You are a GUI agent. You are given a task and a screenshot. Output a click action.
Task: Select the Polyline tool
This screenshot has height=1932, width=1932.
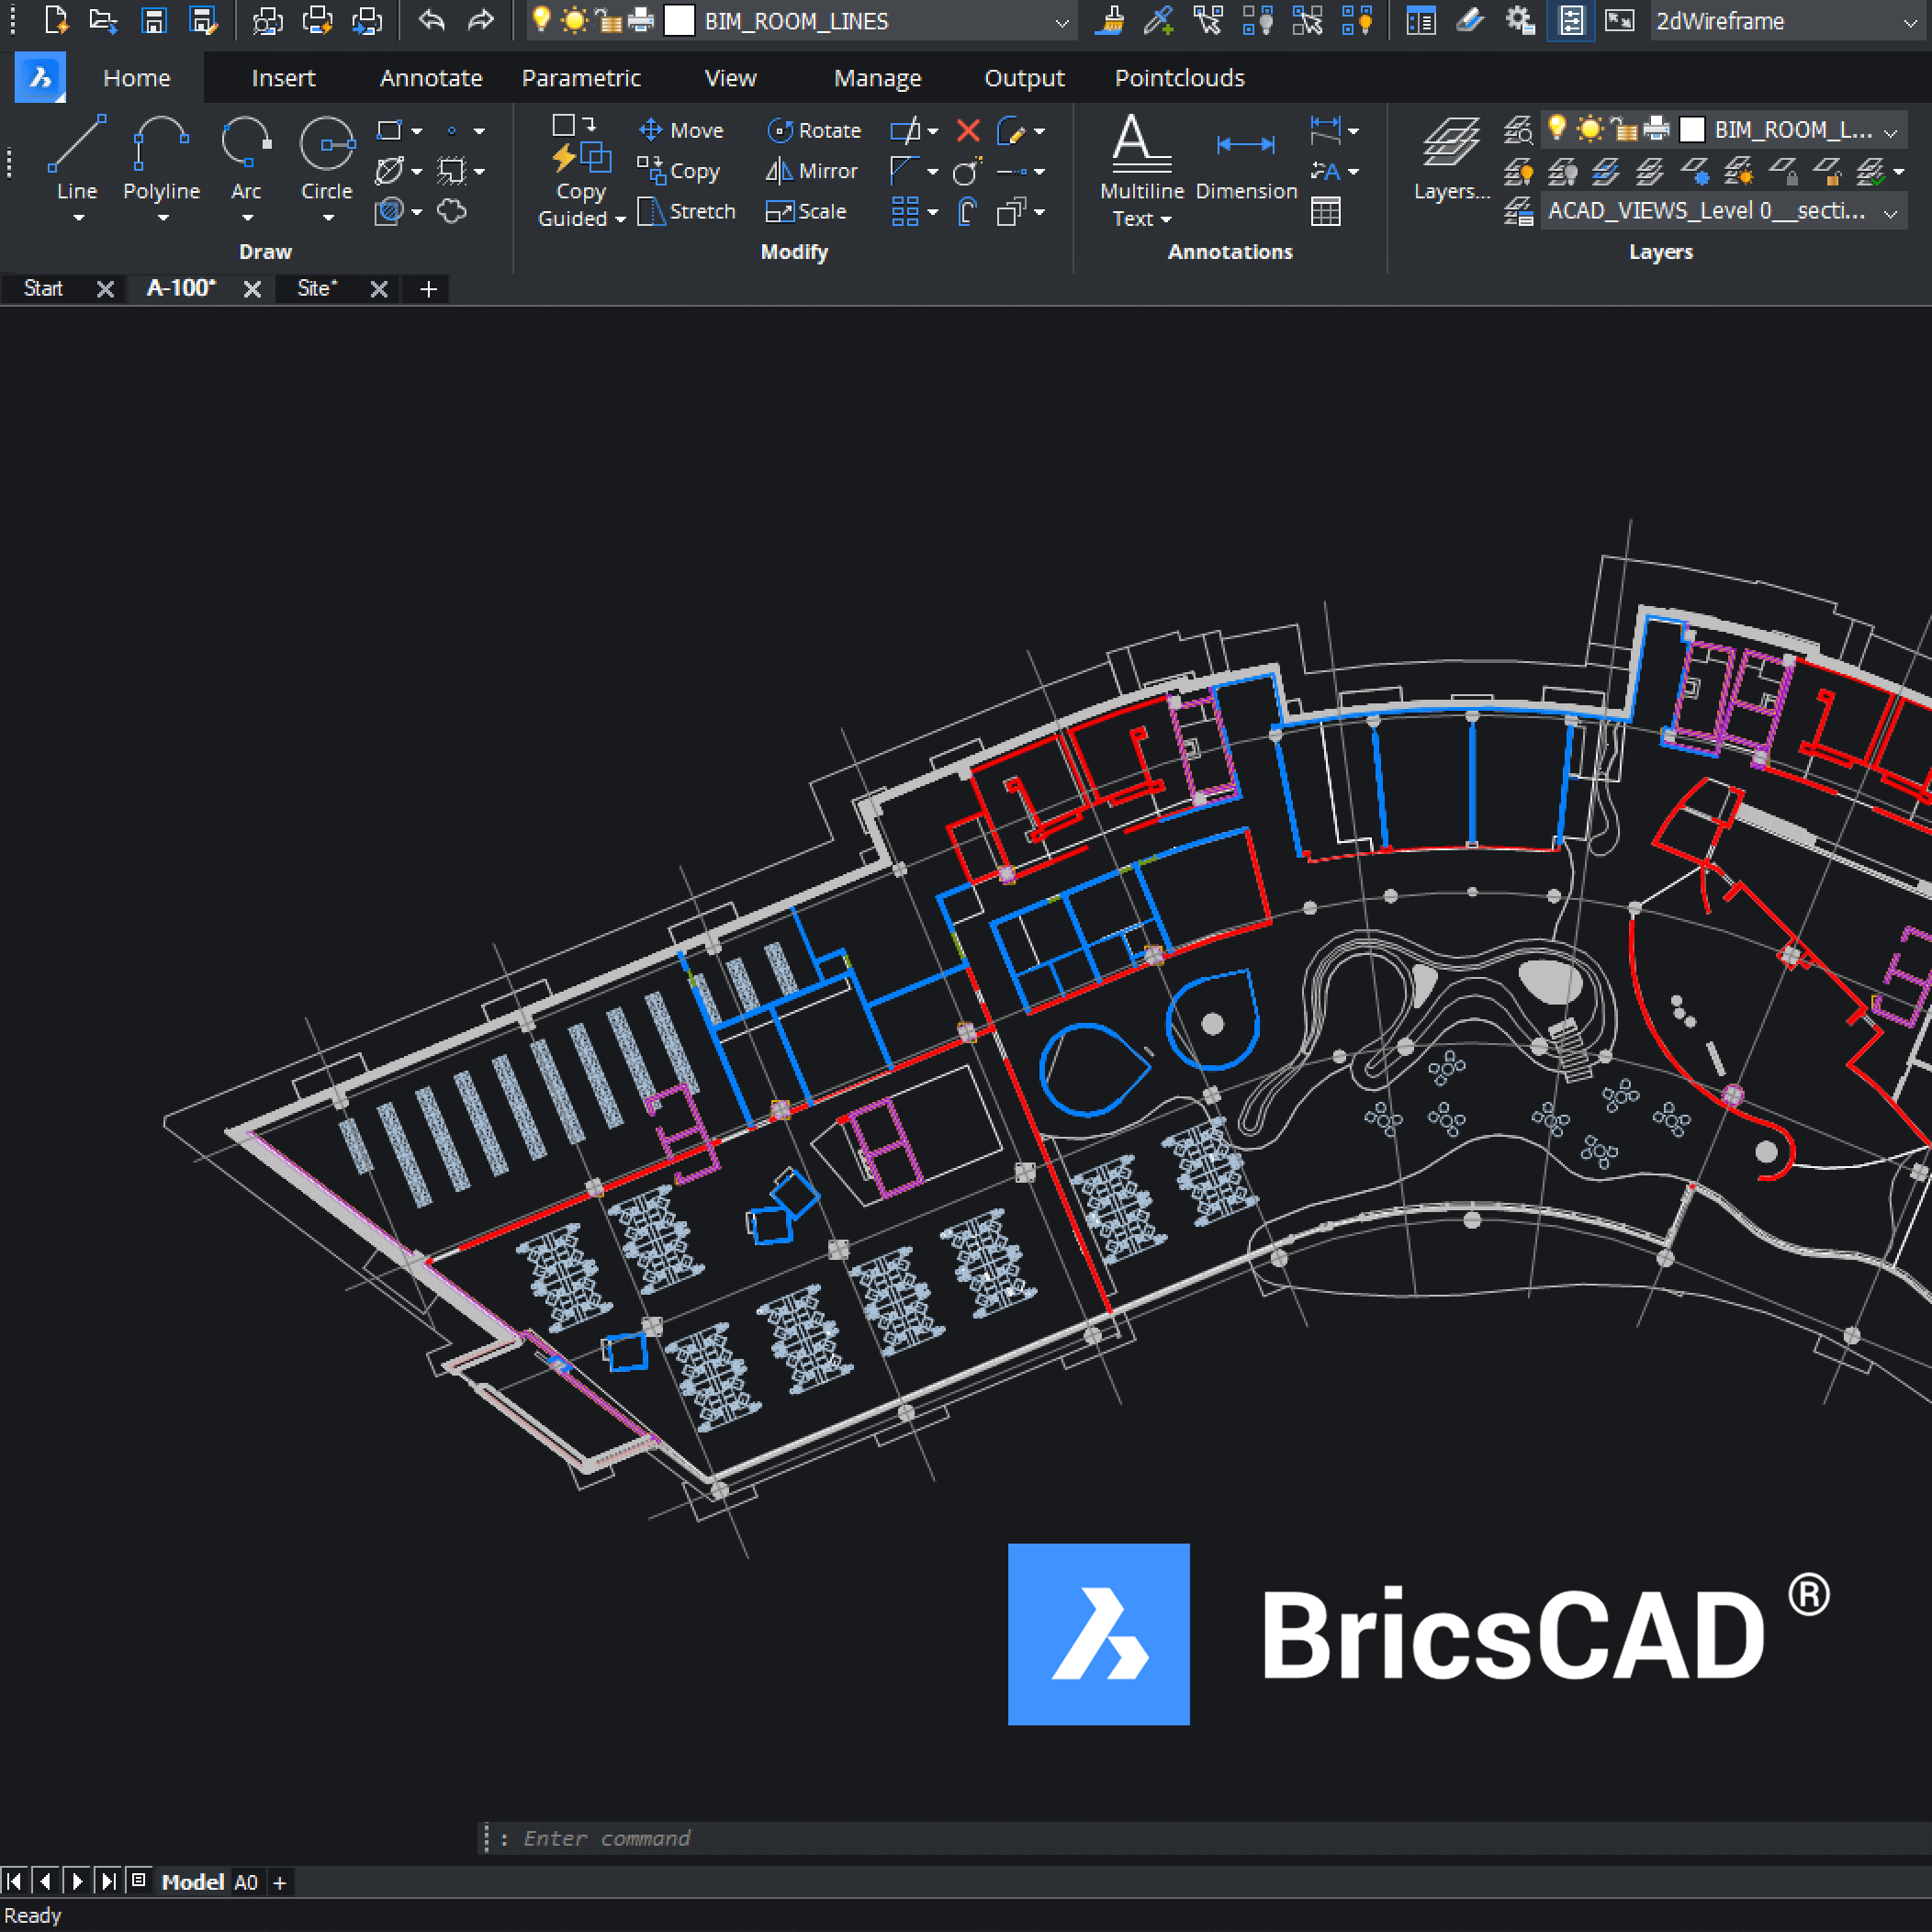click(161, 157)
